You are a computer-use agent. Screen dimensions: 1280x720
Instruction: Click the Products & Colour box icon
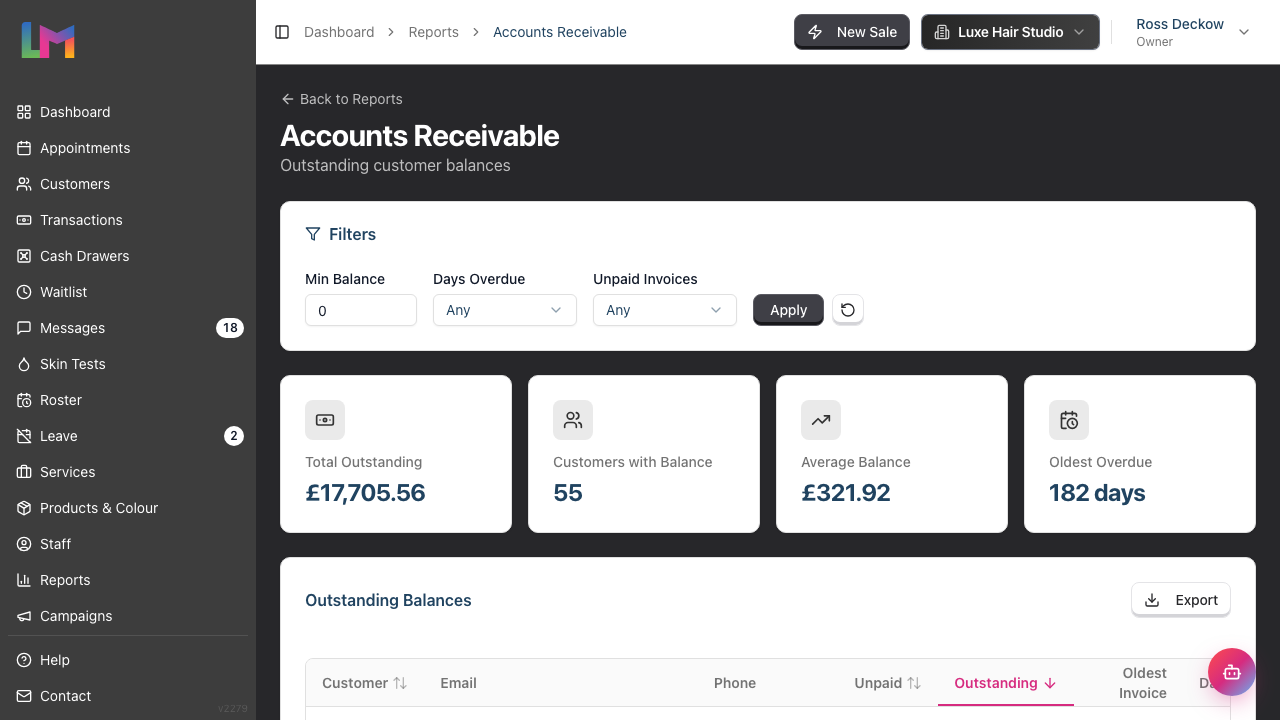(24, 508)
